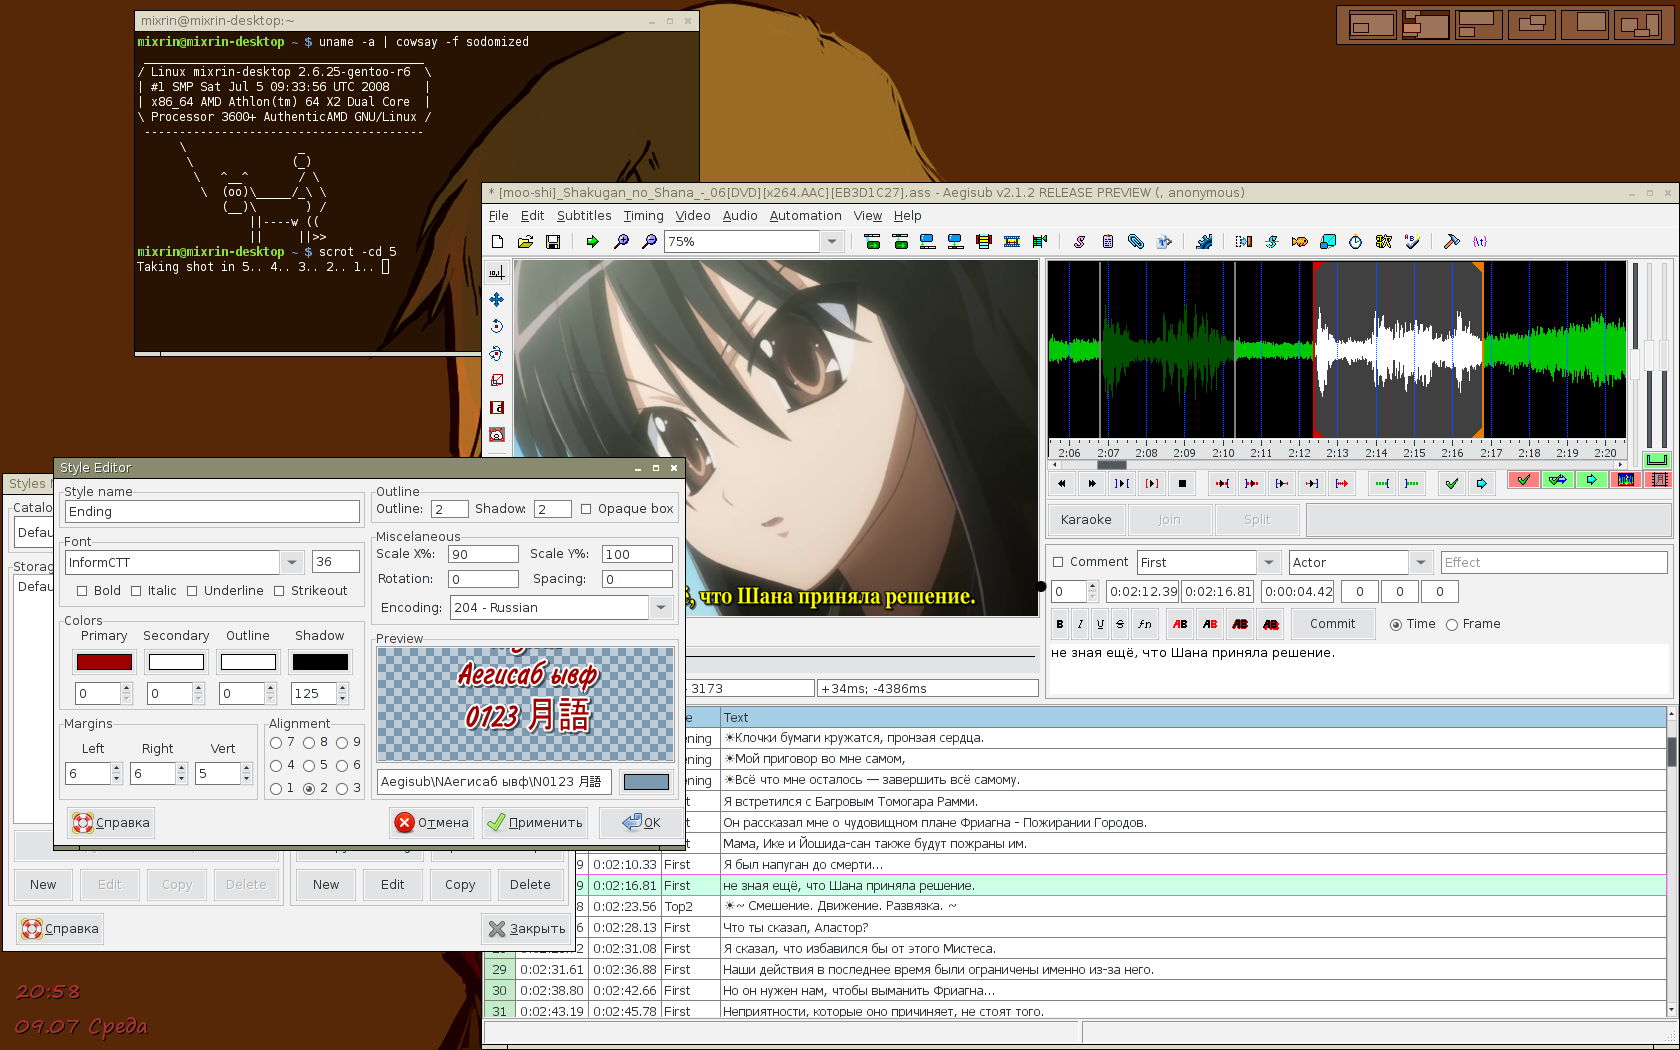
Task: Check the Underline checkbox in Style Editor
Action: point(192,591)
